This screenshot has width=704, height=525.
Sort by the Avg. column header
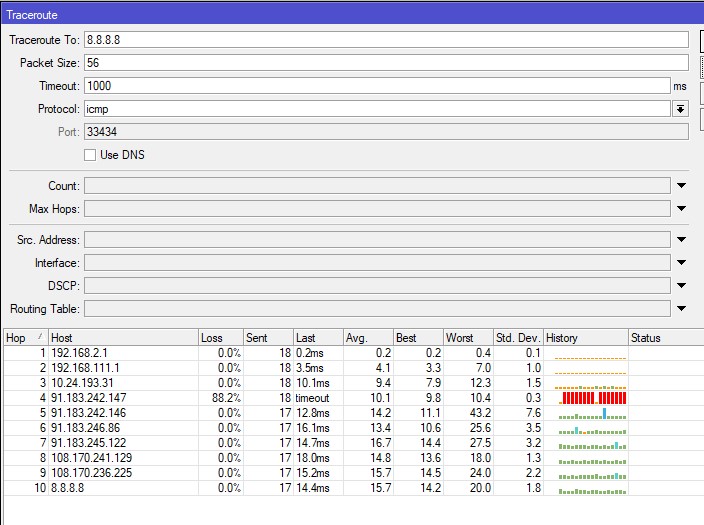point(369,338)
